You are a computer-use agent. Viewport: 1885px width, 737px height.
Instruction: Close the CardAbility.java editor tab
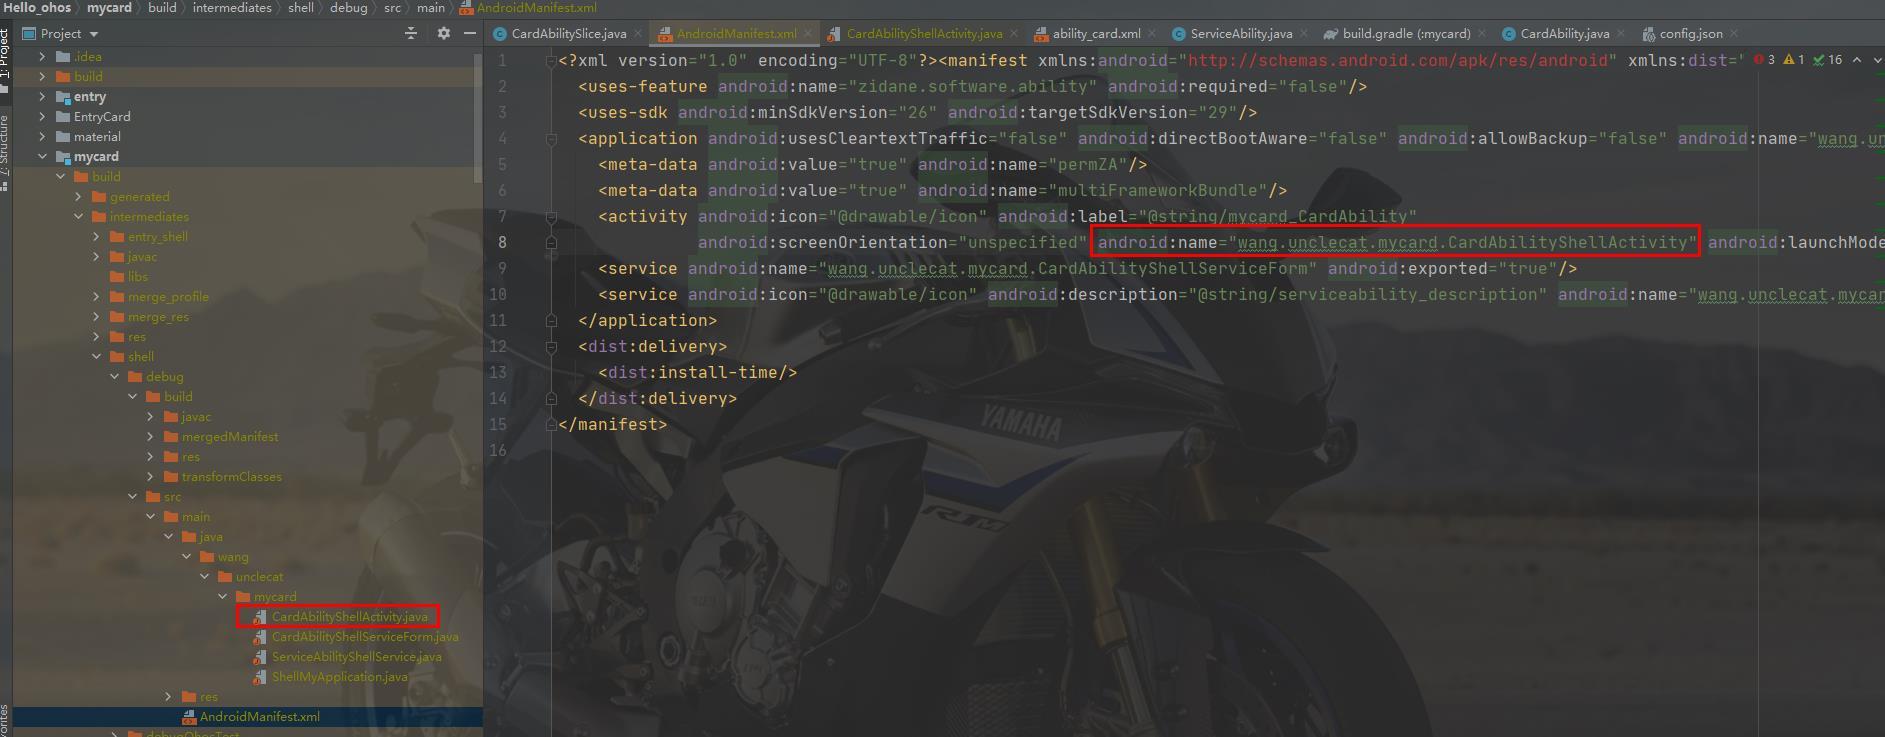coord(1621,33)
